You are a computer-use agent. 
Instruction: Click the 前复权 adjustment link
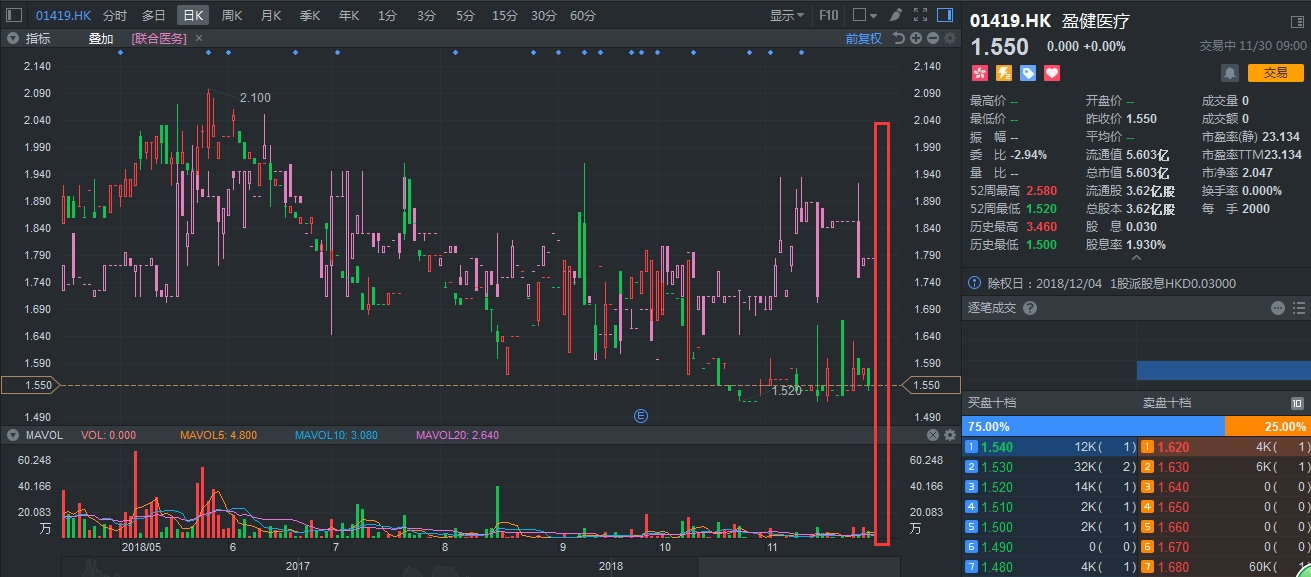pyautogui.click(x=863, y=39)
